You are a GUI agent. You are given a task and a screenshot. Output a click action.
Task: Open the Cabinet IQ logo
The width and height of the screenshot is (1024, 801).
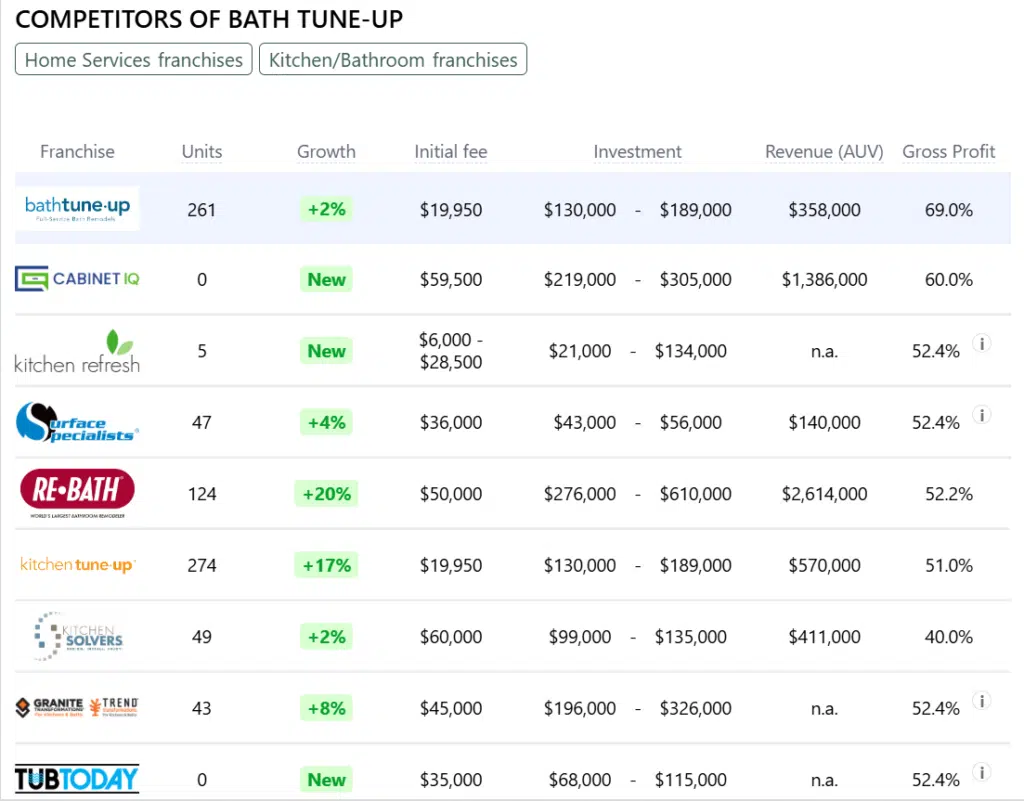click(x=77, y=279)
